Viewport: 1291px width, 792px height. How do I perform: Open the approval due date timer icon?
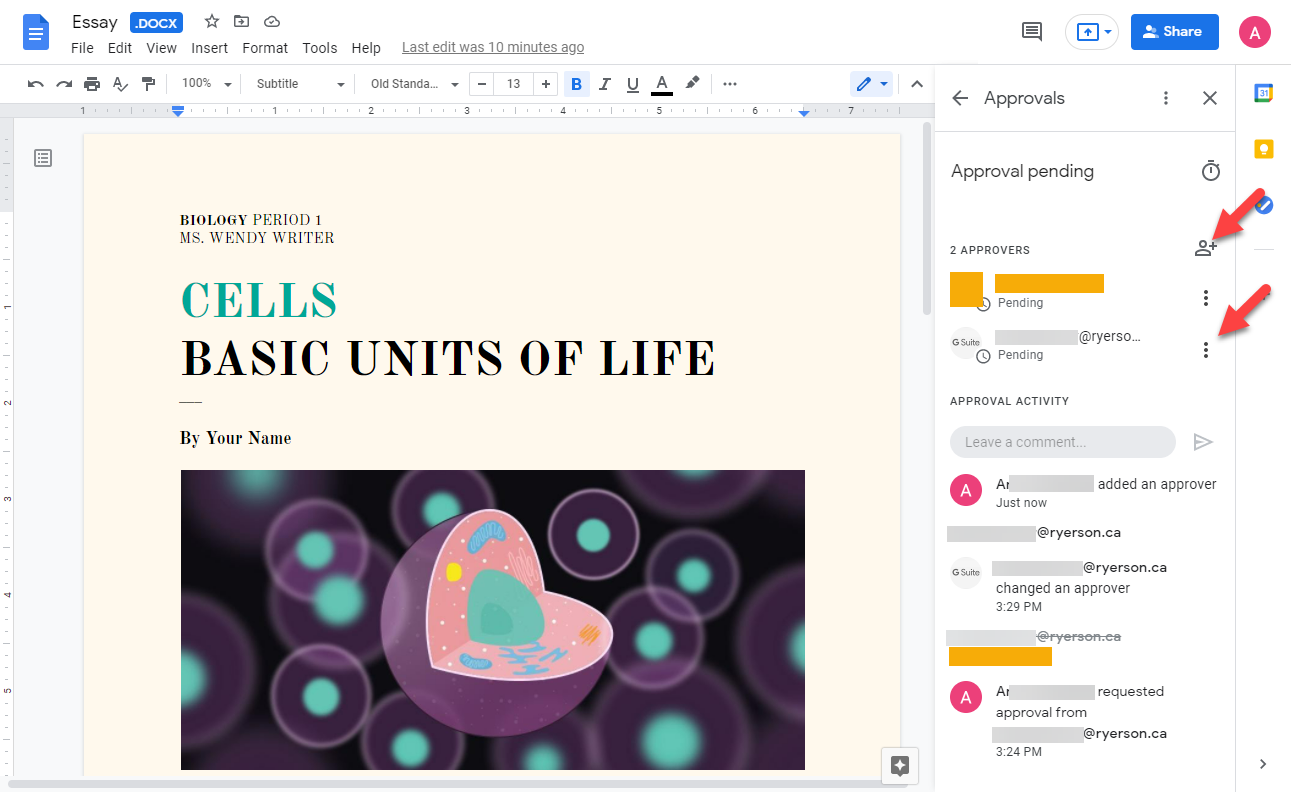(x=1210, y=171)
